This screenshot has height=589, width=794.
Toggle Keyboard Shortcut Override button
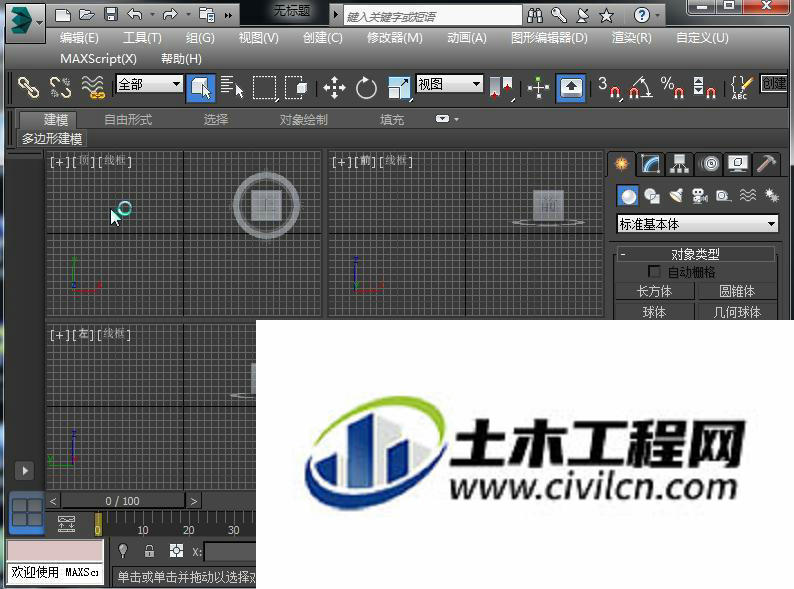click(571, 88)
